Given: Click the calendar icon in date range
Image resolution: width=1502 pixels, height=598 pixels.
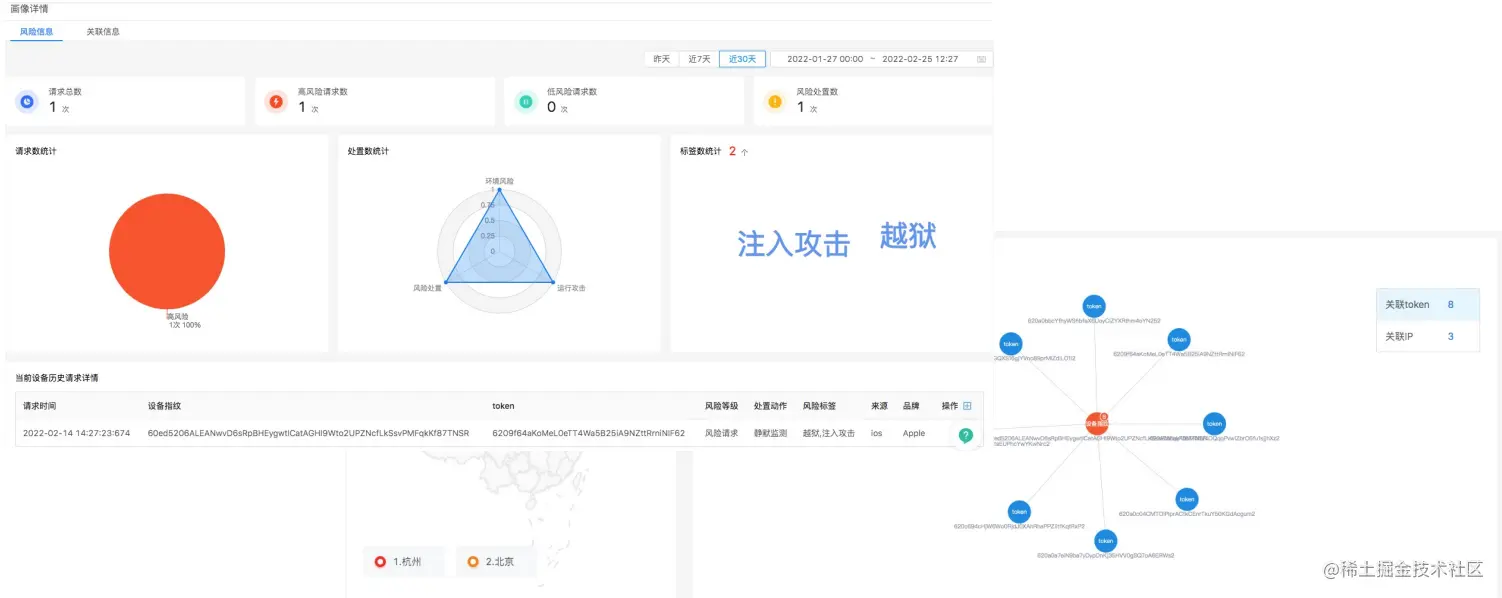Looking at the screenshot, I should pos(981,59).
